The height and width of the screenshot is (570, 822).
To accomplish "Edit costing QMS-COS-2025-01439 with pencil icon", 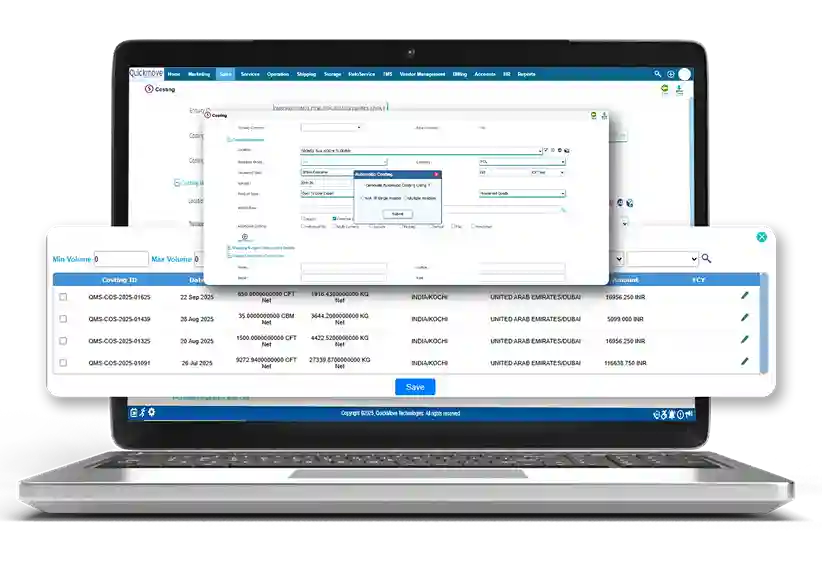I will click(745, 318).
